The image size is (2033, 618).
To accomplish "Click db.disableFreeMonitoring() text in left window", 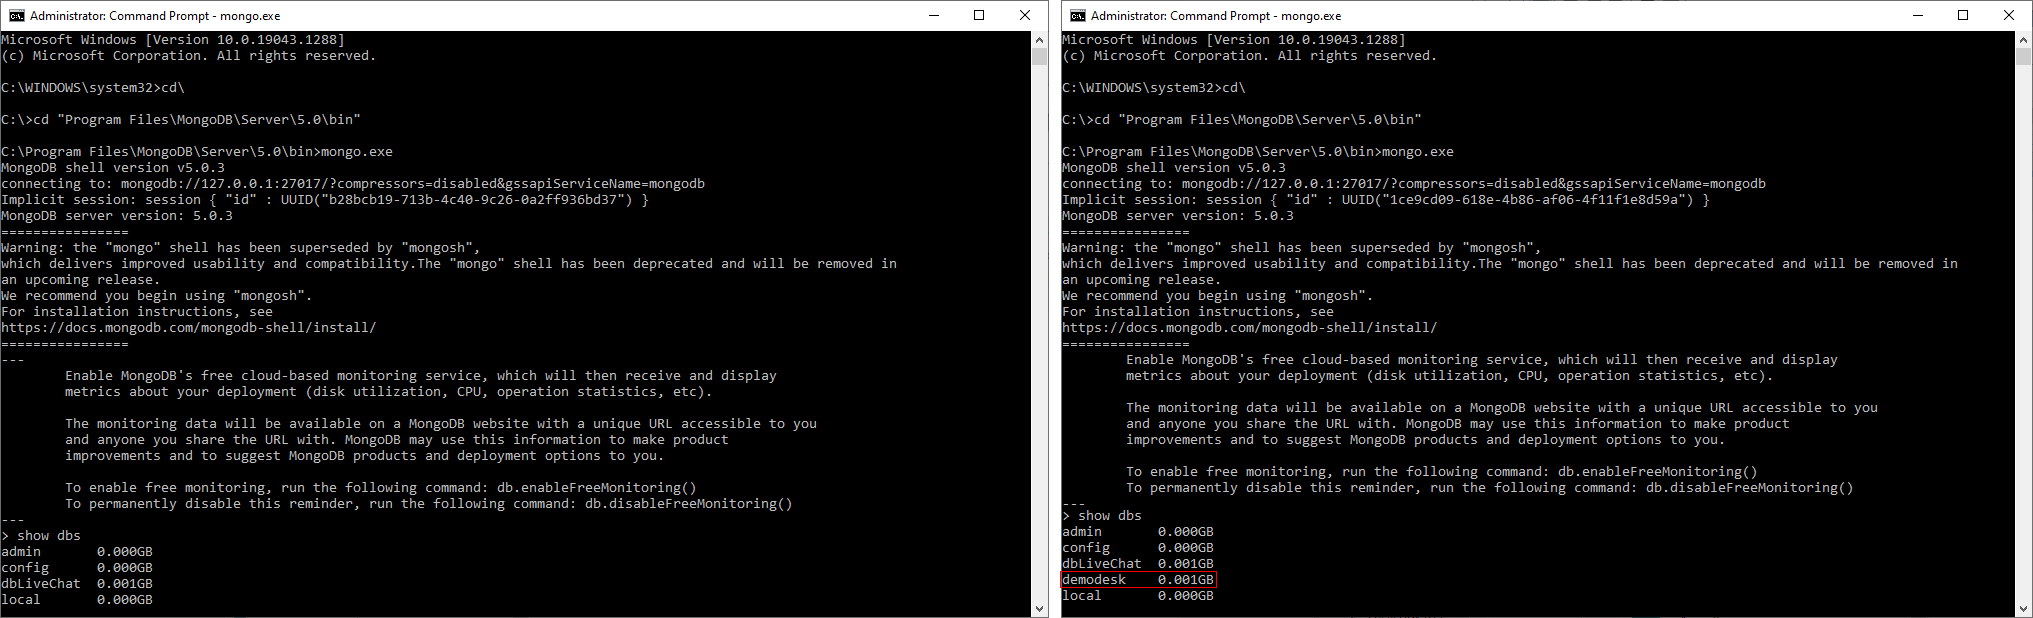I will 689,504.
